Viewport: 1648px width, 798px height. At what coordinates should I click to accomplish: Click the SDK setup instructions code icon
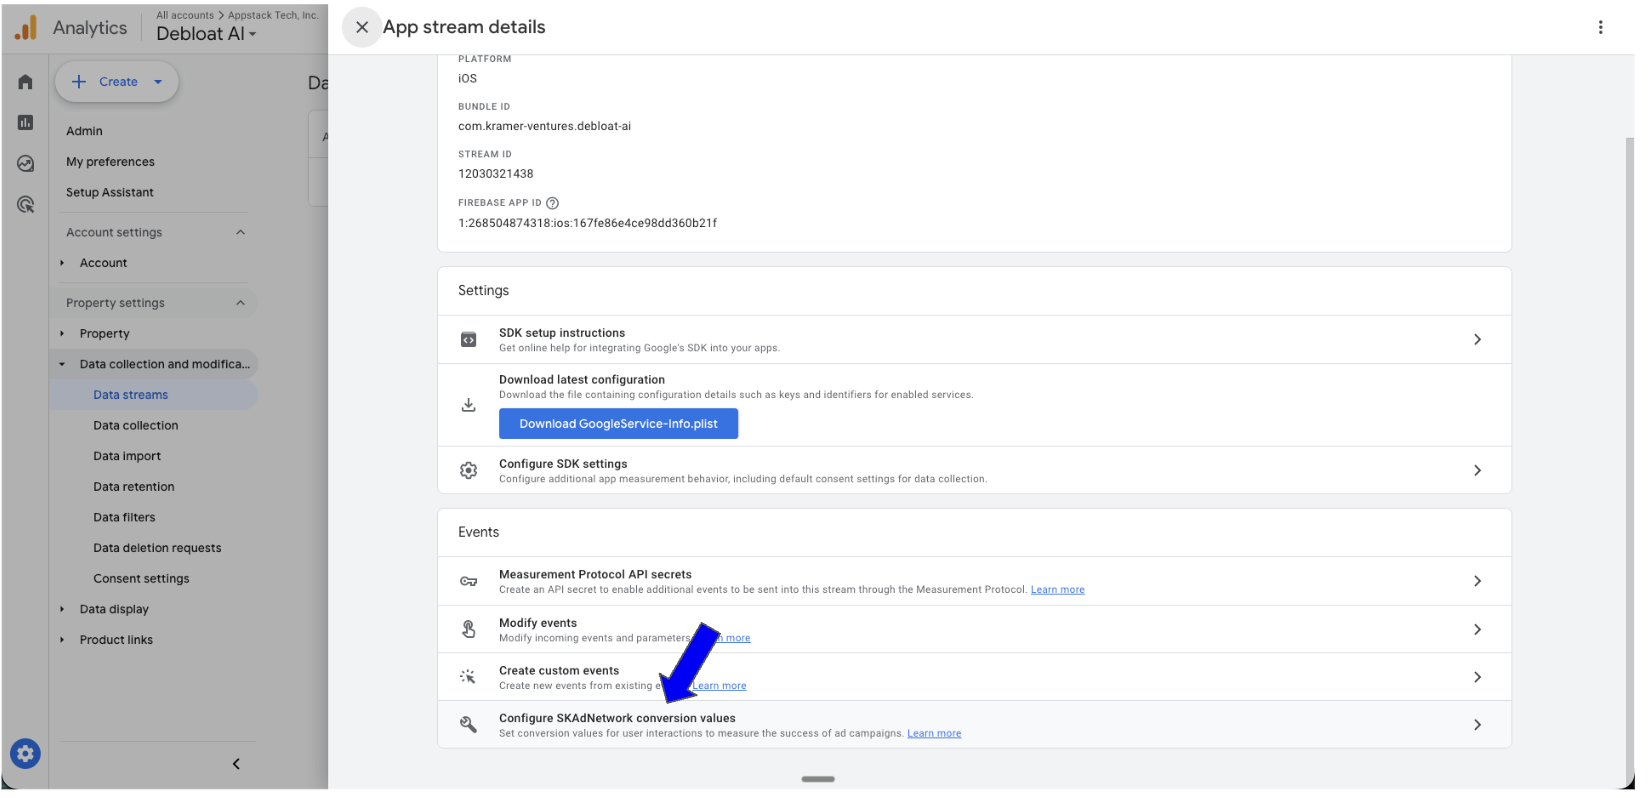(x=468, y=340)
